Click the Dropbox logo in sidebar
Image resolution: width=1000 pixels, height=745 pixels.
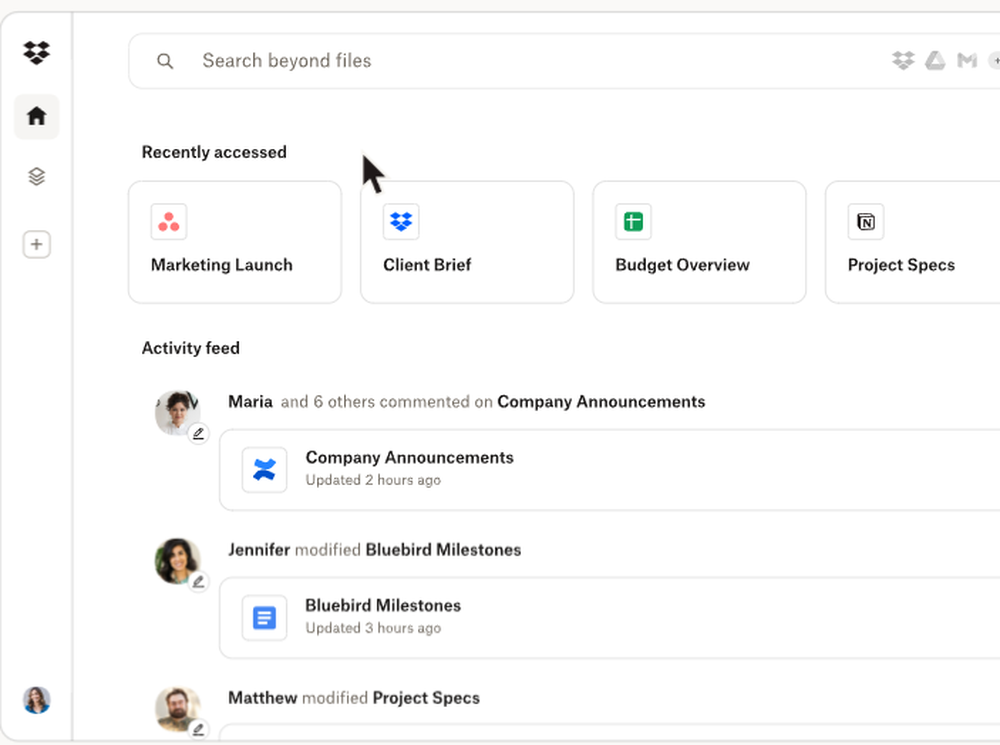[x=36, y=52]
